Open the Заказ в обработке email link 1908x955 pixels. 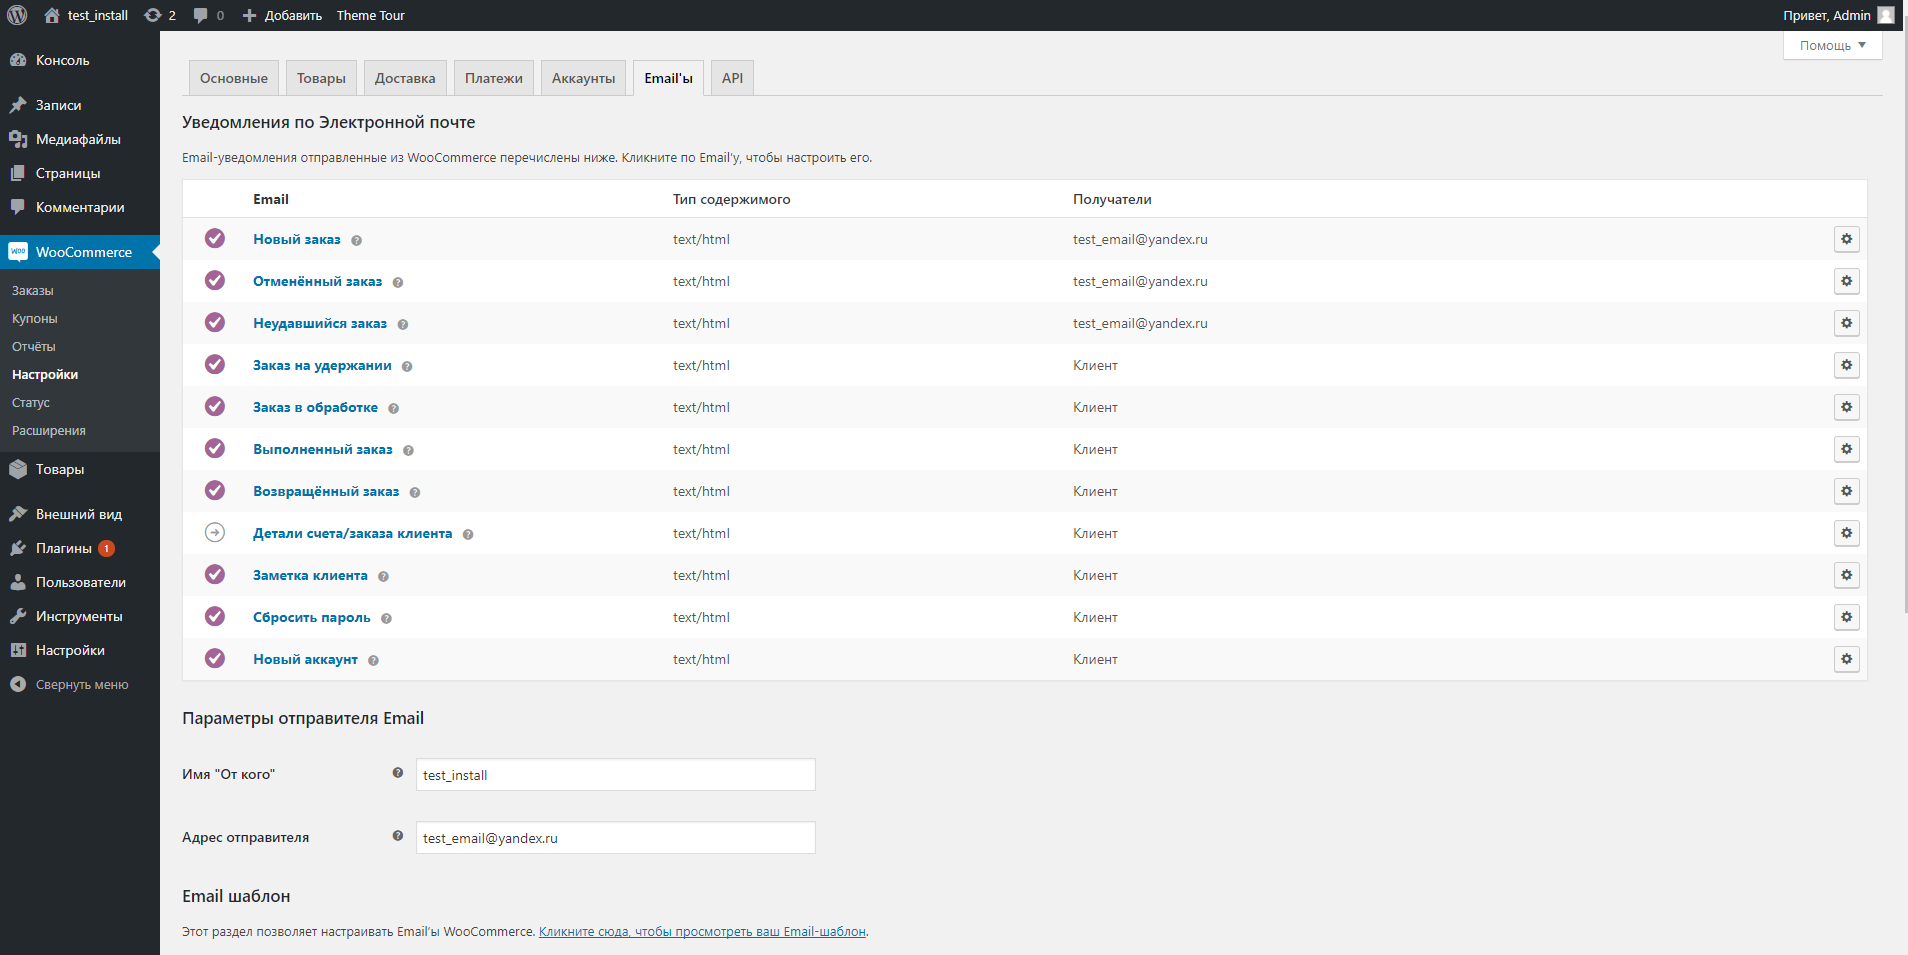tap(315, 407)
